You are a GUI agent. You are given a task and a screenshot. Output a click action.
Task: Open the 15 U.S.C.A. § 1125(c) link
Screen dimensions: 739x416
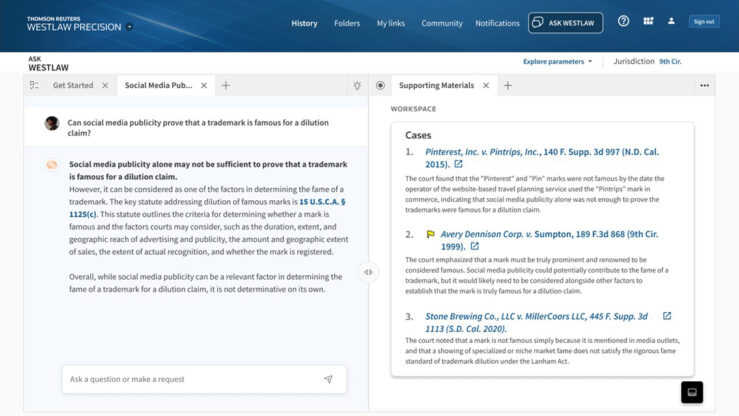[322, 202]
